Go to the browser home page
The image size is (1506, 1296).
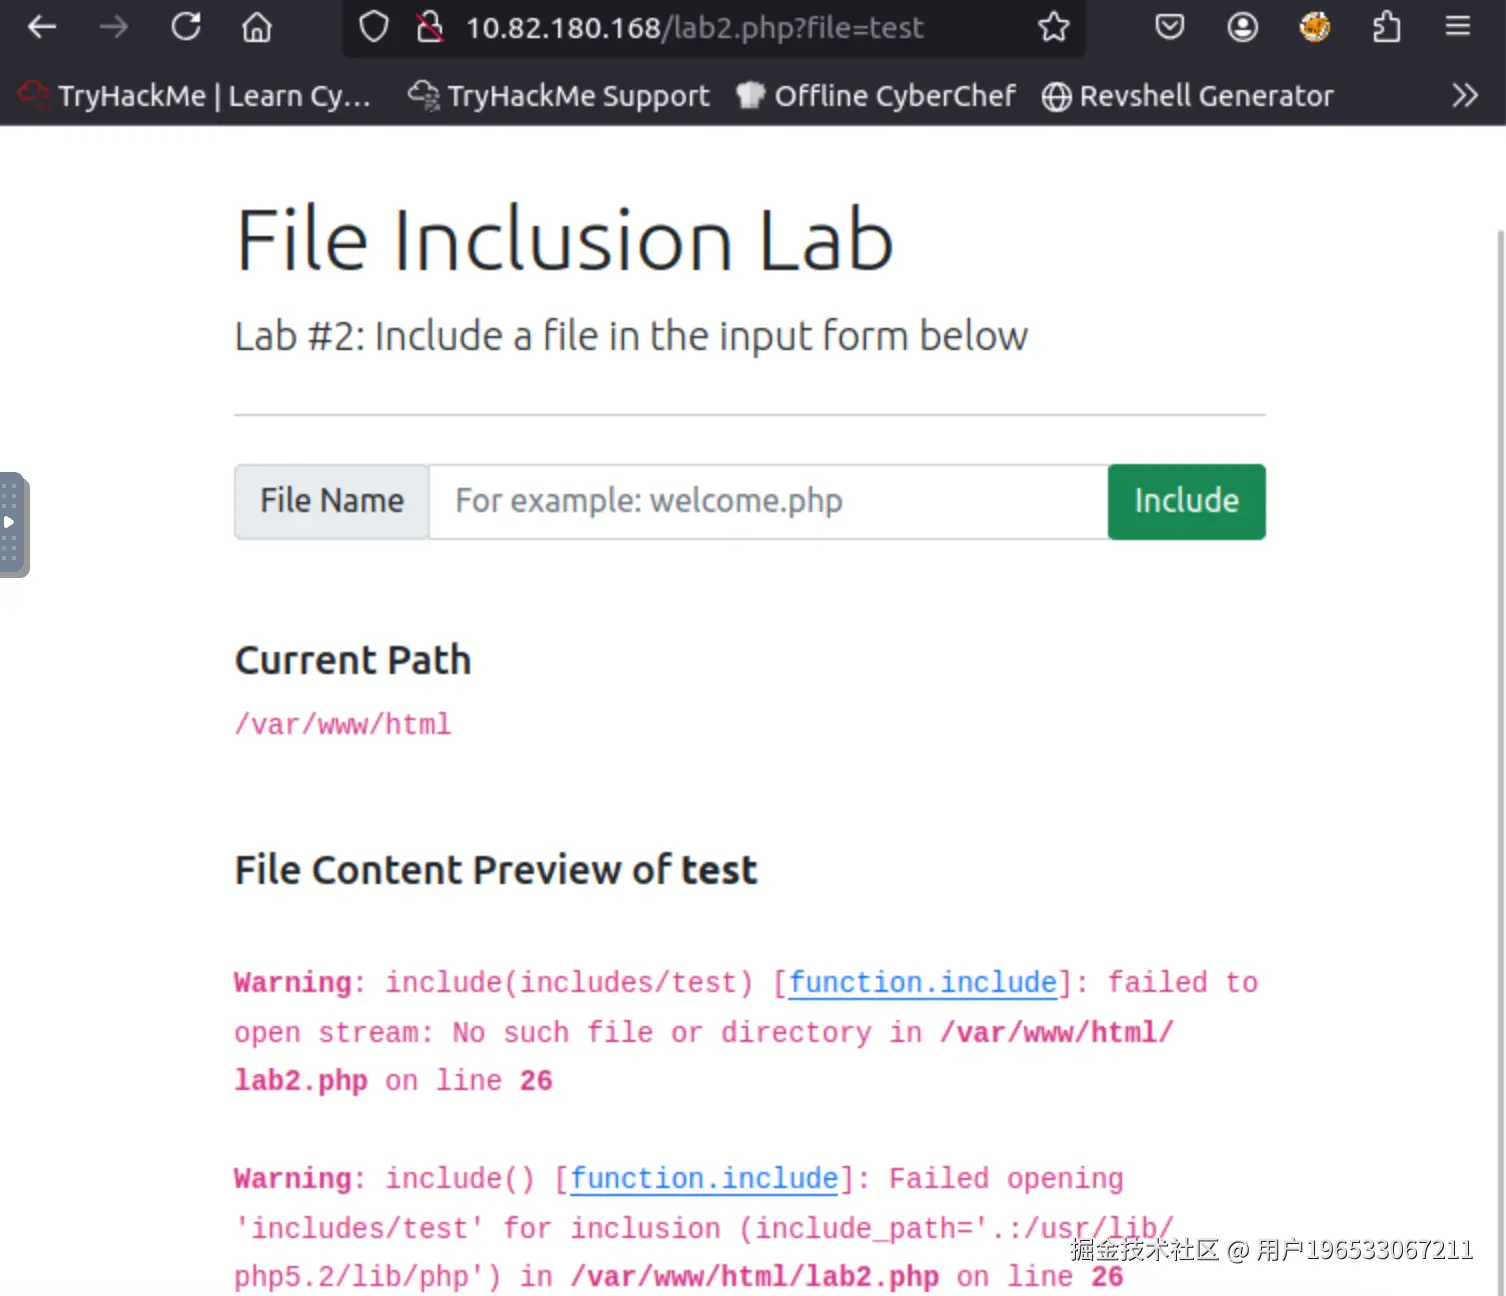coord(257,27)
